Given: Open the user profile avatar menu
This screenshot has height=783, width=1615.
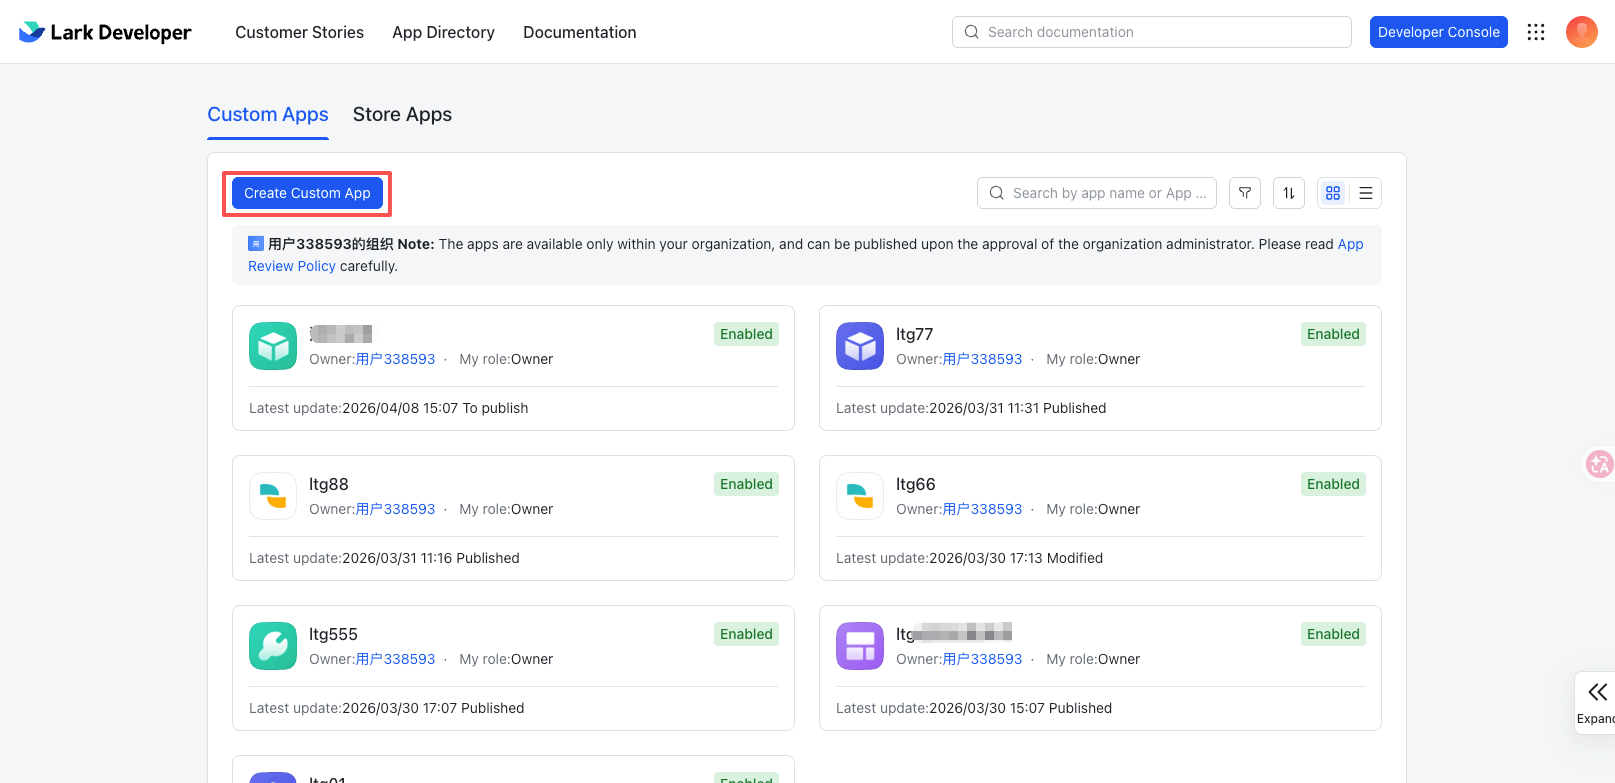Looking at the screenshot, I should (1581, 32).
